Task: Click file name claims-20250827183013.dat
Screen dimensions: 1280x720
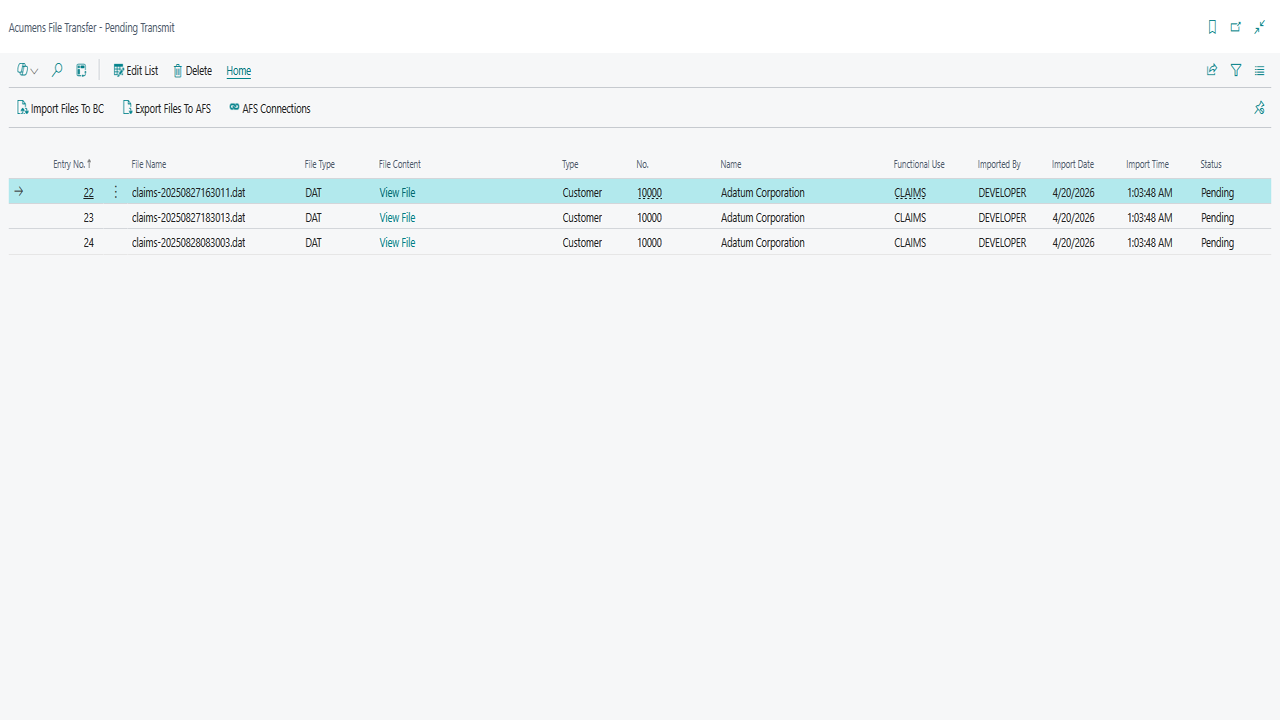Action: [x=188, y=218]
